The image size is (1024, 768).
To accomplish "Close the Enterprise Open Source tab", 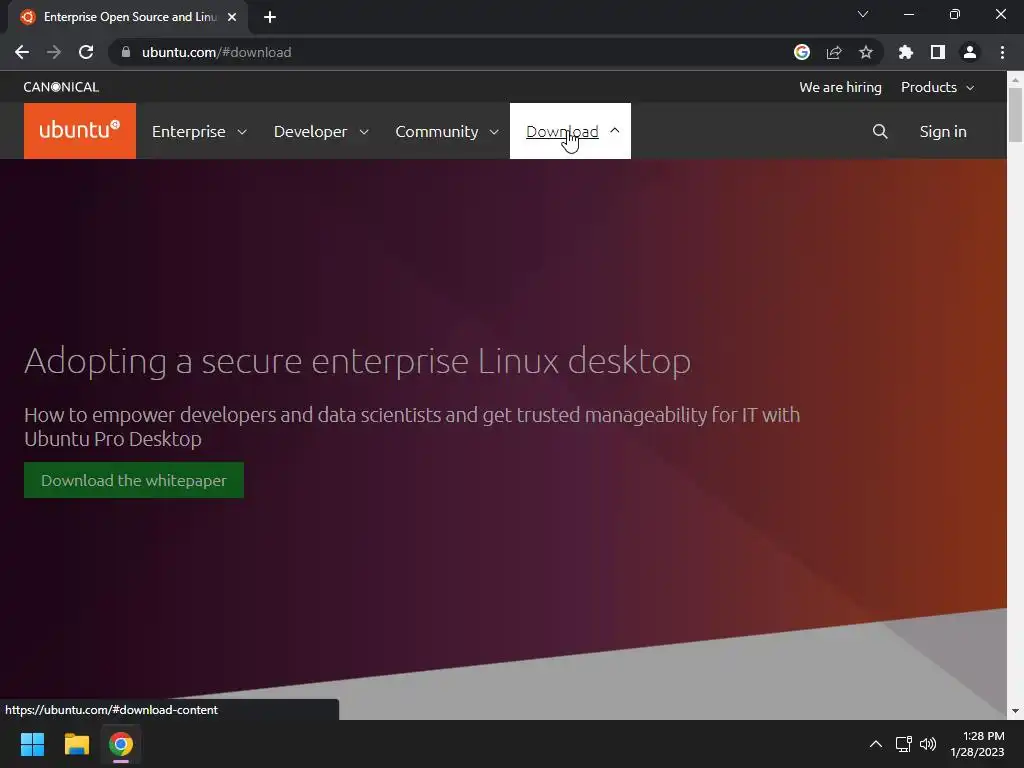I will click(x=232, y=17).
